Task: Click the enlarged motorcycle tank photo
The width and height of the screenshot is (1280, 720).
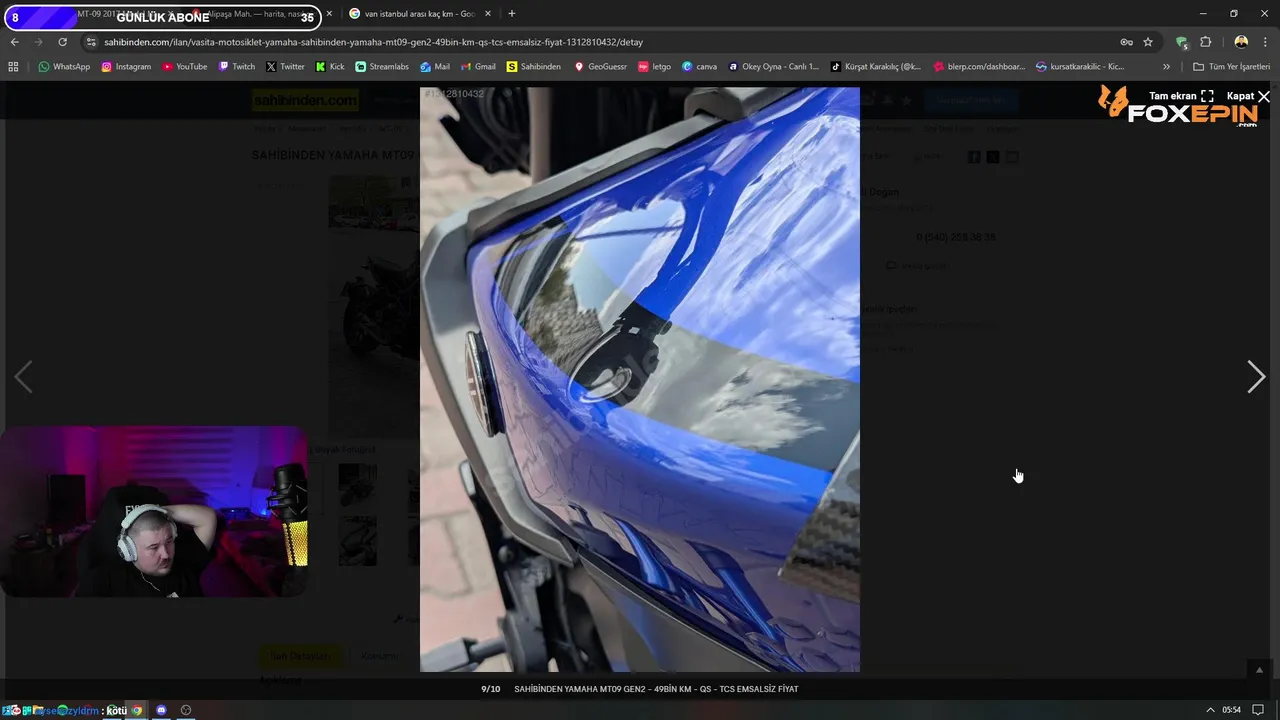Action: [x=640, y=379]
